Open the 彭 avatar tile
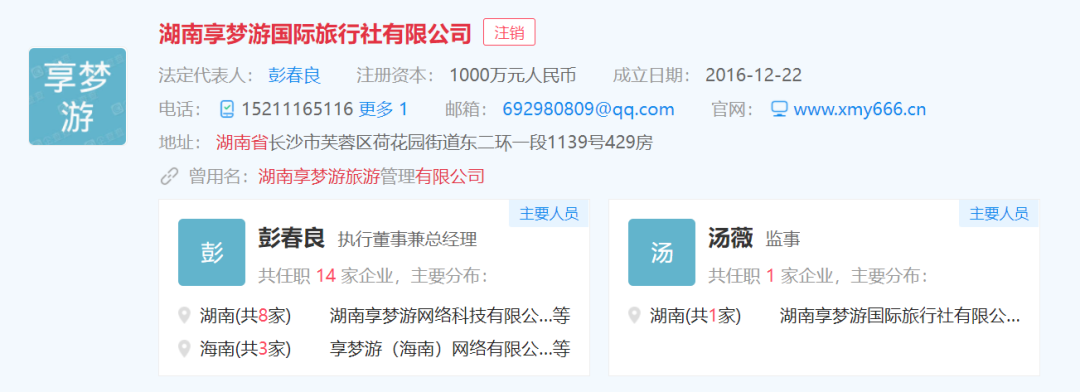Screen dimensions: 1080x392 point(211,252)
